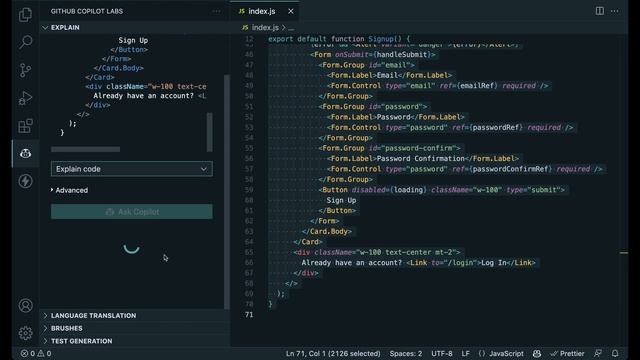Expand the Advanced options
The width and height of the screenshot is (640, 360).
tap(69, 190)
